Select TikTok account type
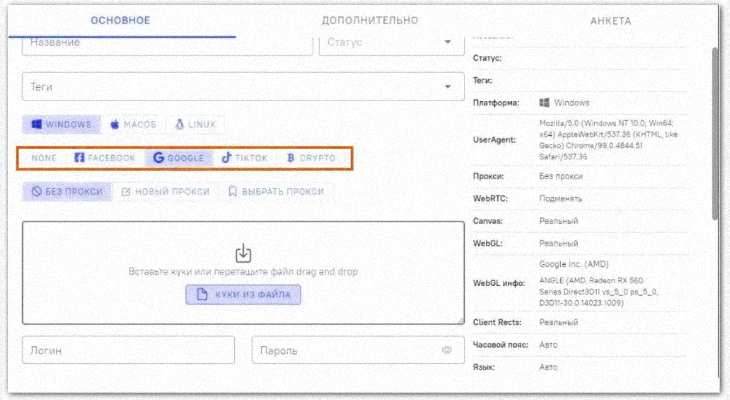 tap(244, 158)
